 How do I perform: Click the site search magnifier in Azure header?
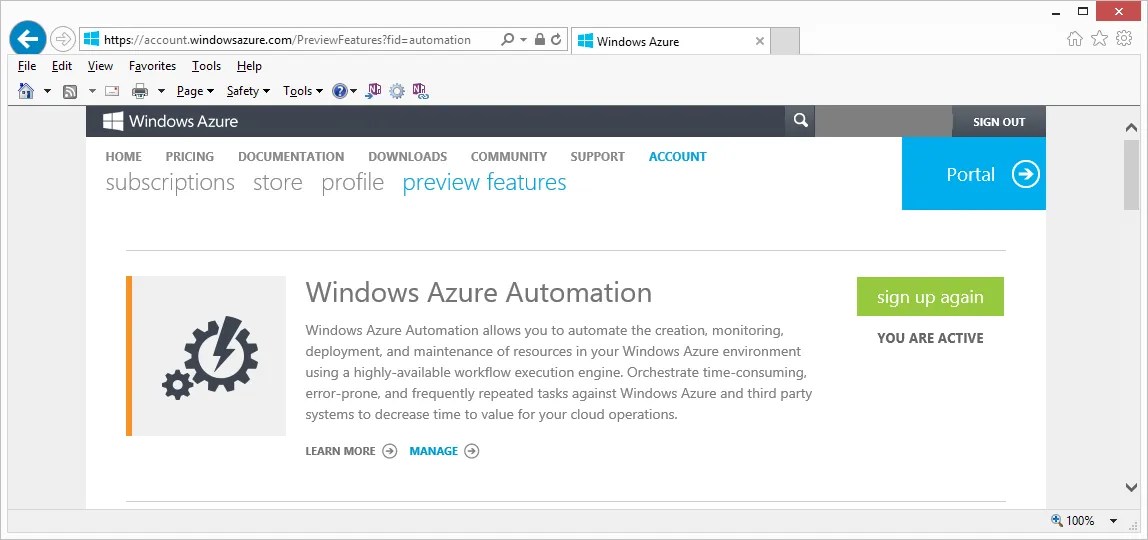(x=800, y=121)
